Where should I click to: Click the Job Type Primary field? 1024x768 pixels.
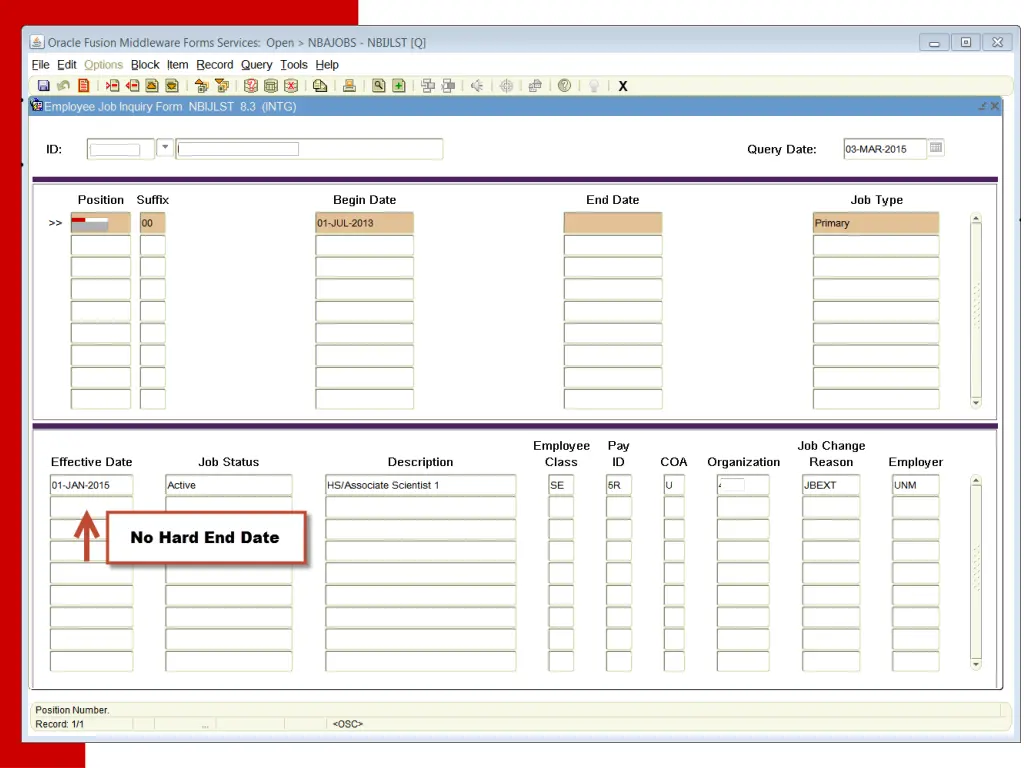(x=876, y=223)
